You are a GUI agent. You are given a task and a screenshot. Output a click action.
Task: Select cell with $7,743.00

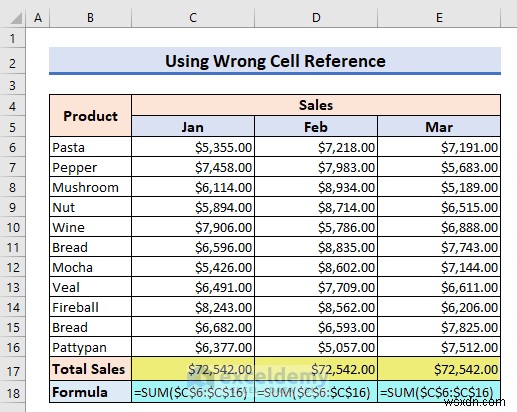click(x=439, y=247)
